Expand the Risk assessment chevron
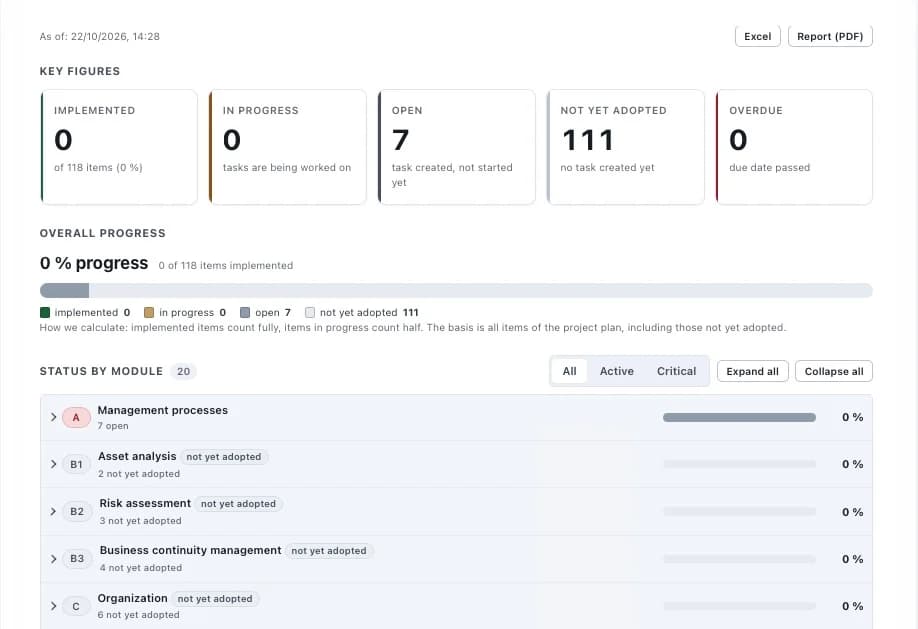 (53, 511)
